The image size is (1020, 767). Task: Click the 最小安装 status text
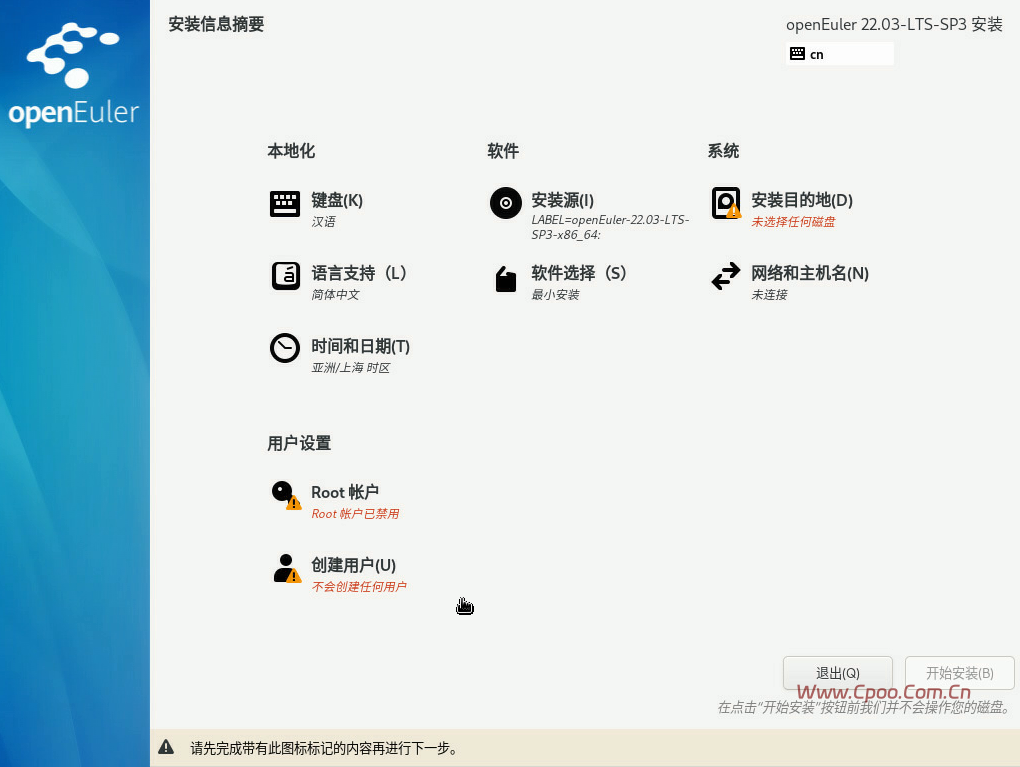click(x=555, y=295)
